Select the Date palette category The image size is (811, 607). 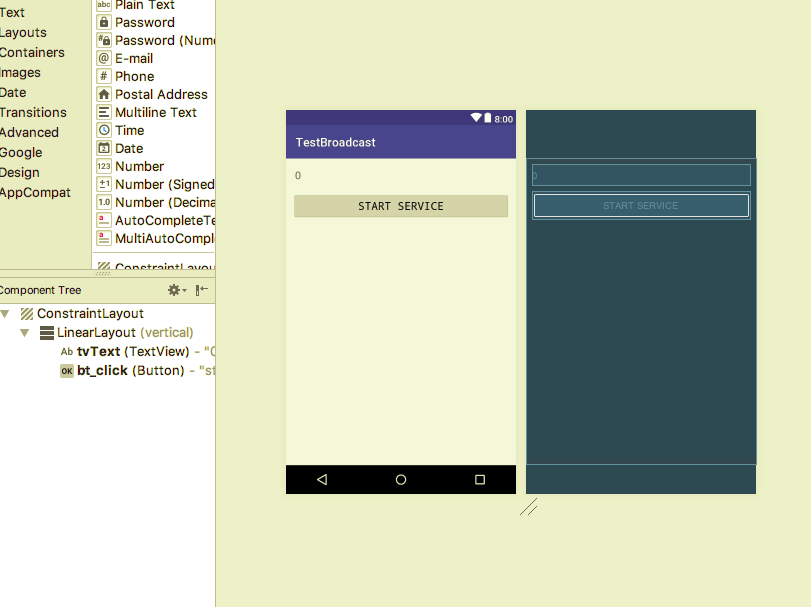pyautogui.click(x=13, y=93)
